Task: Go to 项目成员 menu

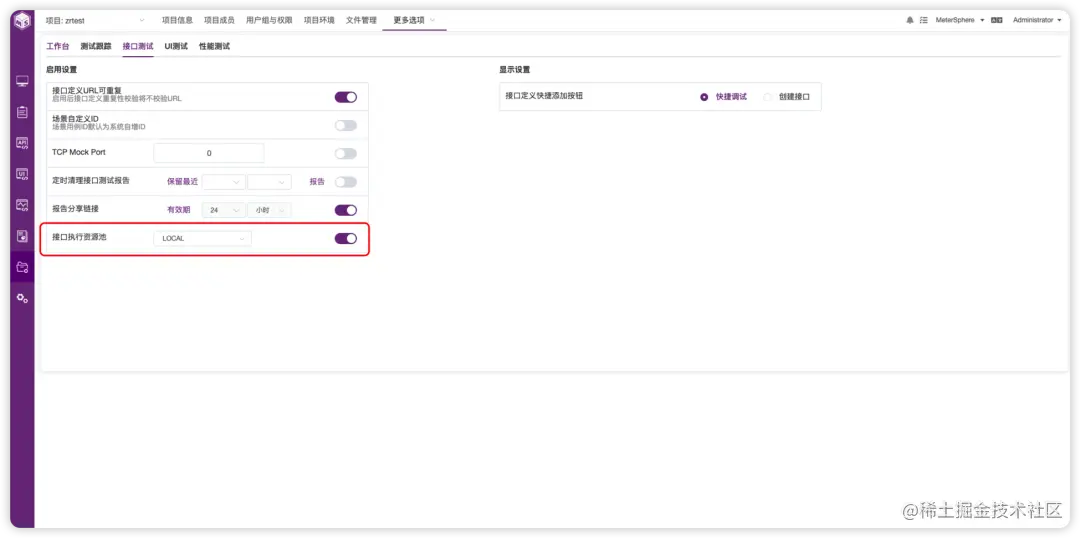Action: [x=219, y=21]
